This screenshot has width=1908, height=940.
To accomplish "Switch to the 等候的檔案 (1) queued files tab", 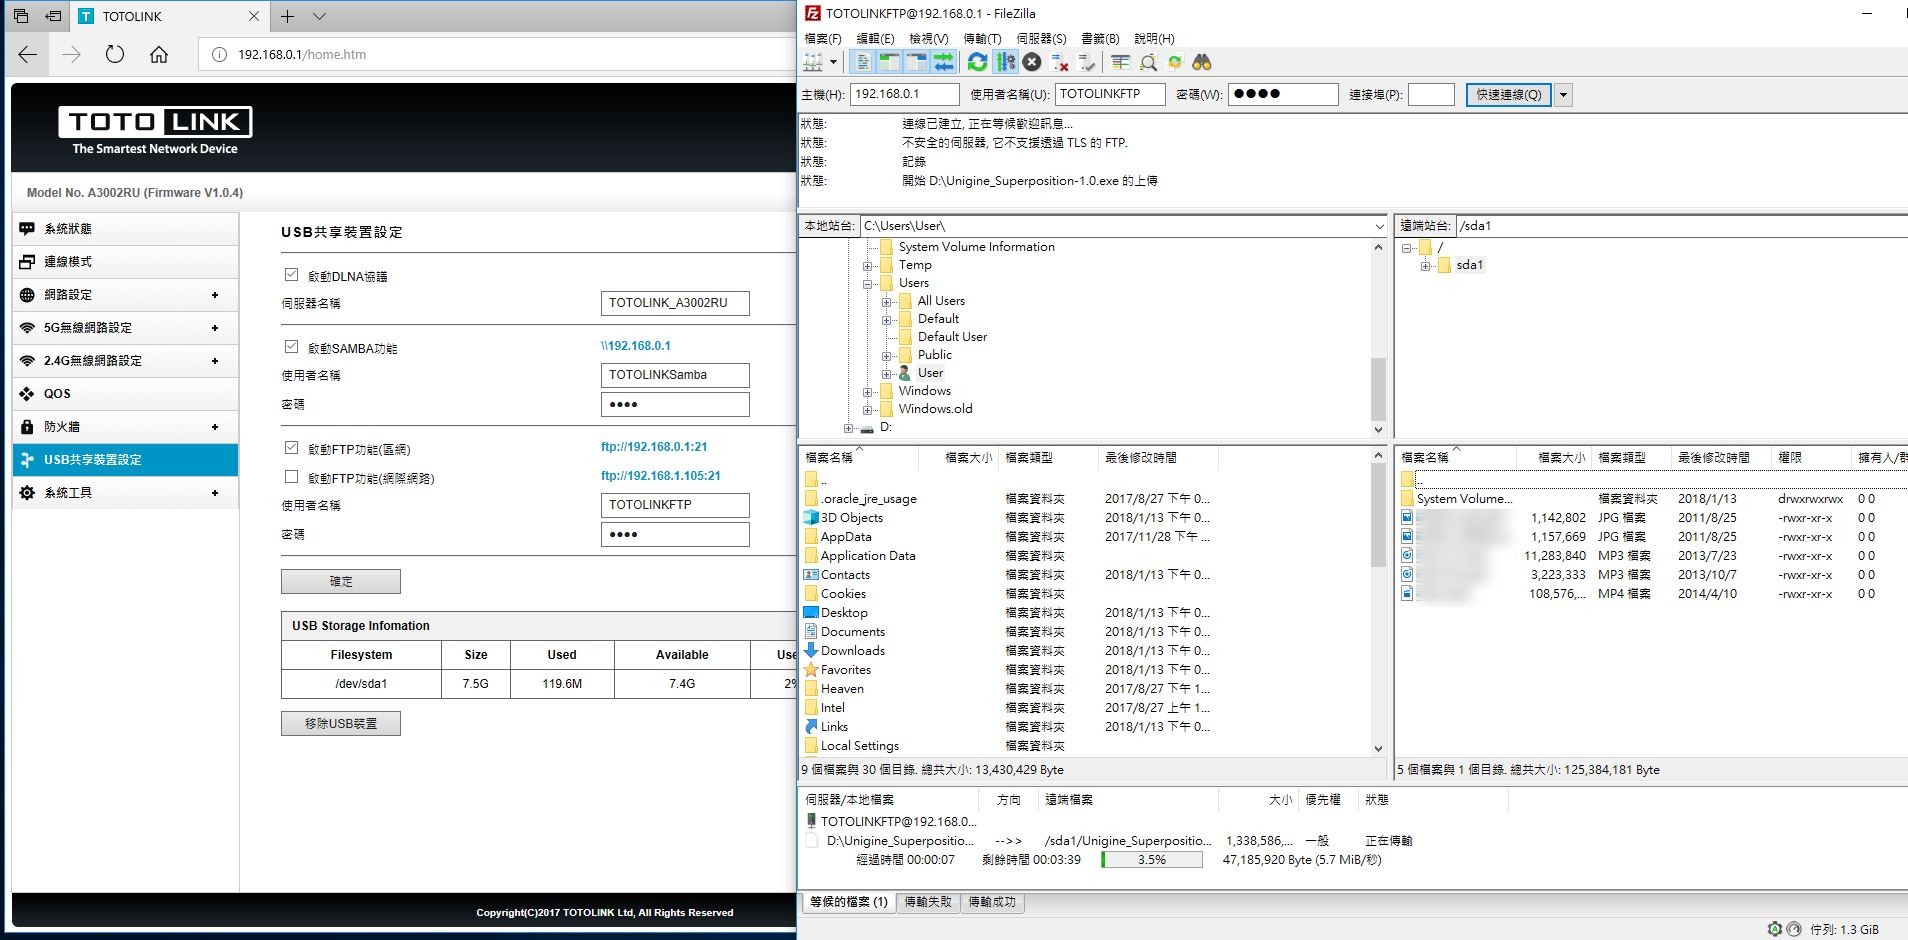I will coord(848,902).
